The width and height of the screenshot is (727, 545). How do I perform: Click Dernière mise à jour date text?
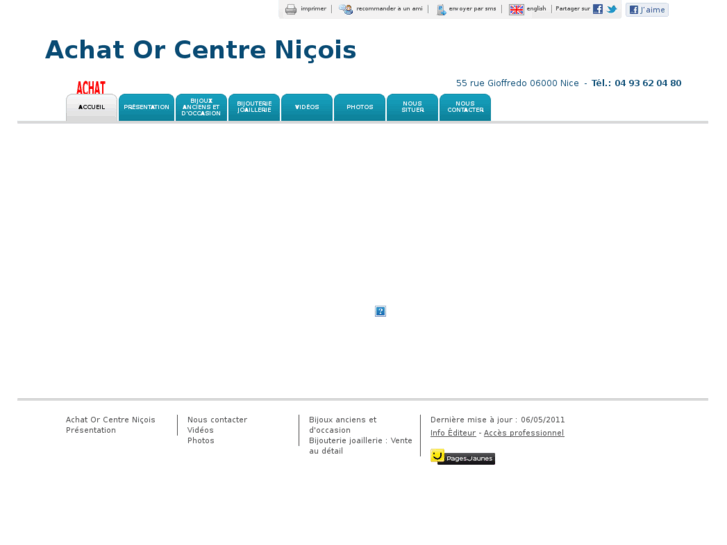(497, 420)
